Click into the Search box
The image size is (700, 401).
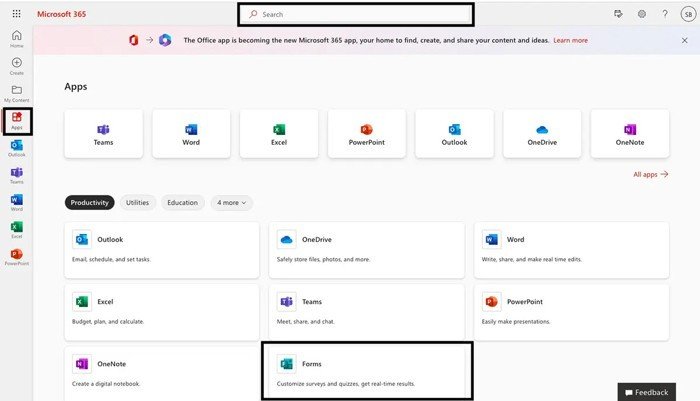click(355, 15)
